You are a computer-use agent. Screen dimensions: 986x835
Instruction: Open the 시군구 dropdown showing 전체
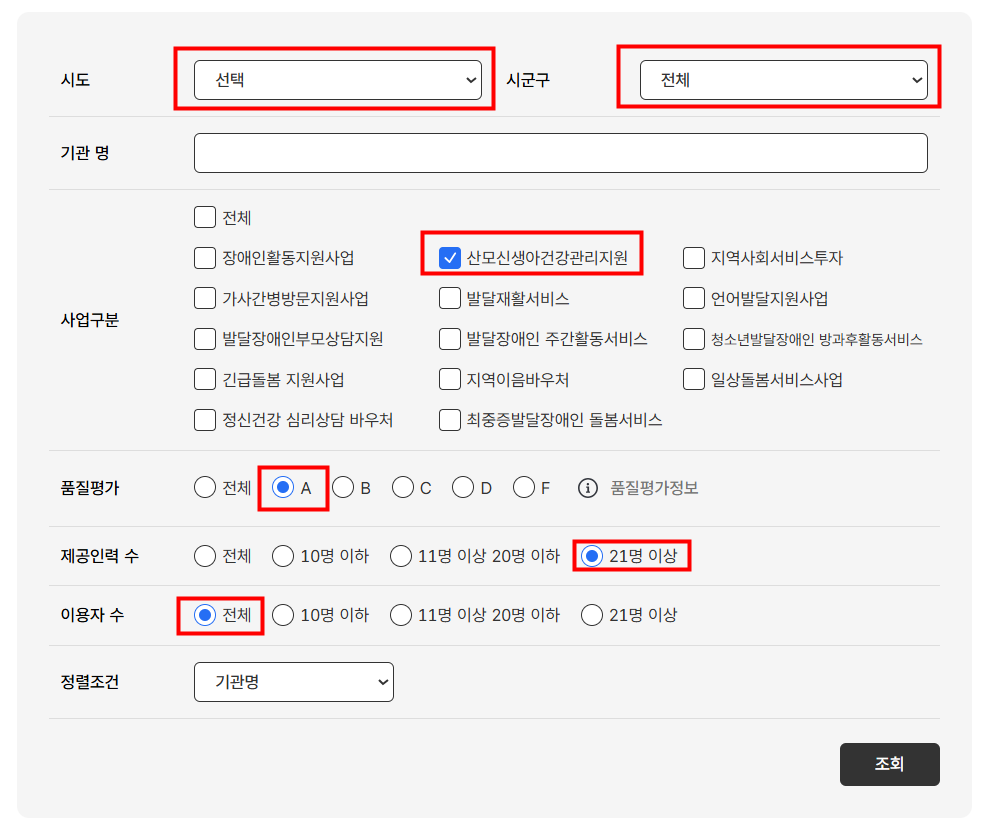click(785, 80)
